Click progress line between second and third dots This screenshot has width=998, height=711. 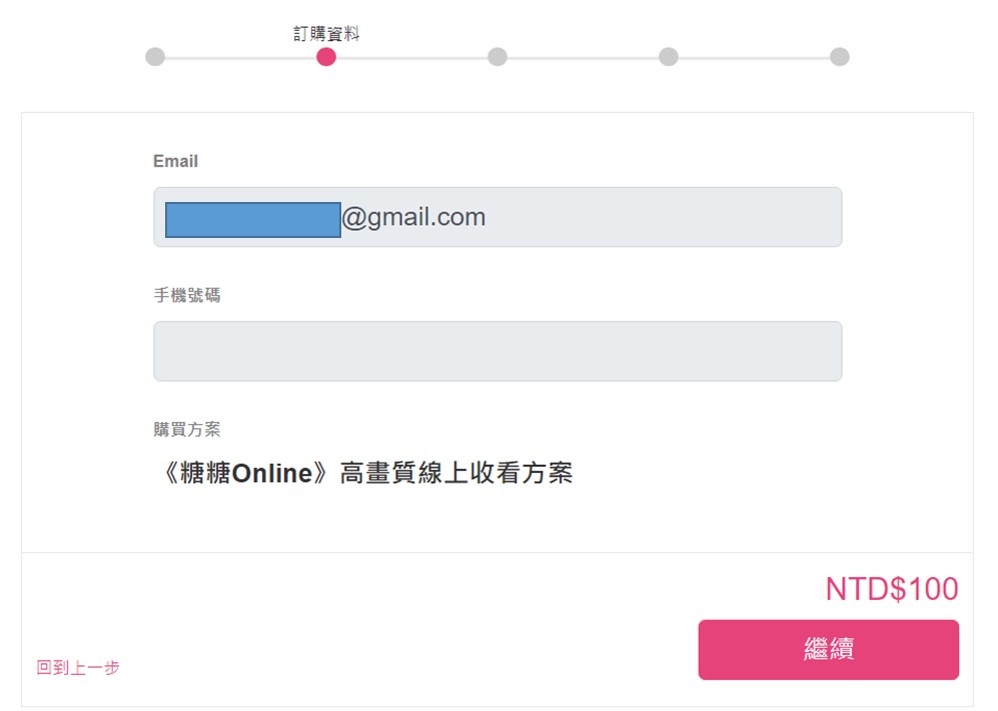pos(412,58)
